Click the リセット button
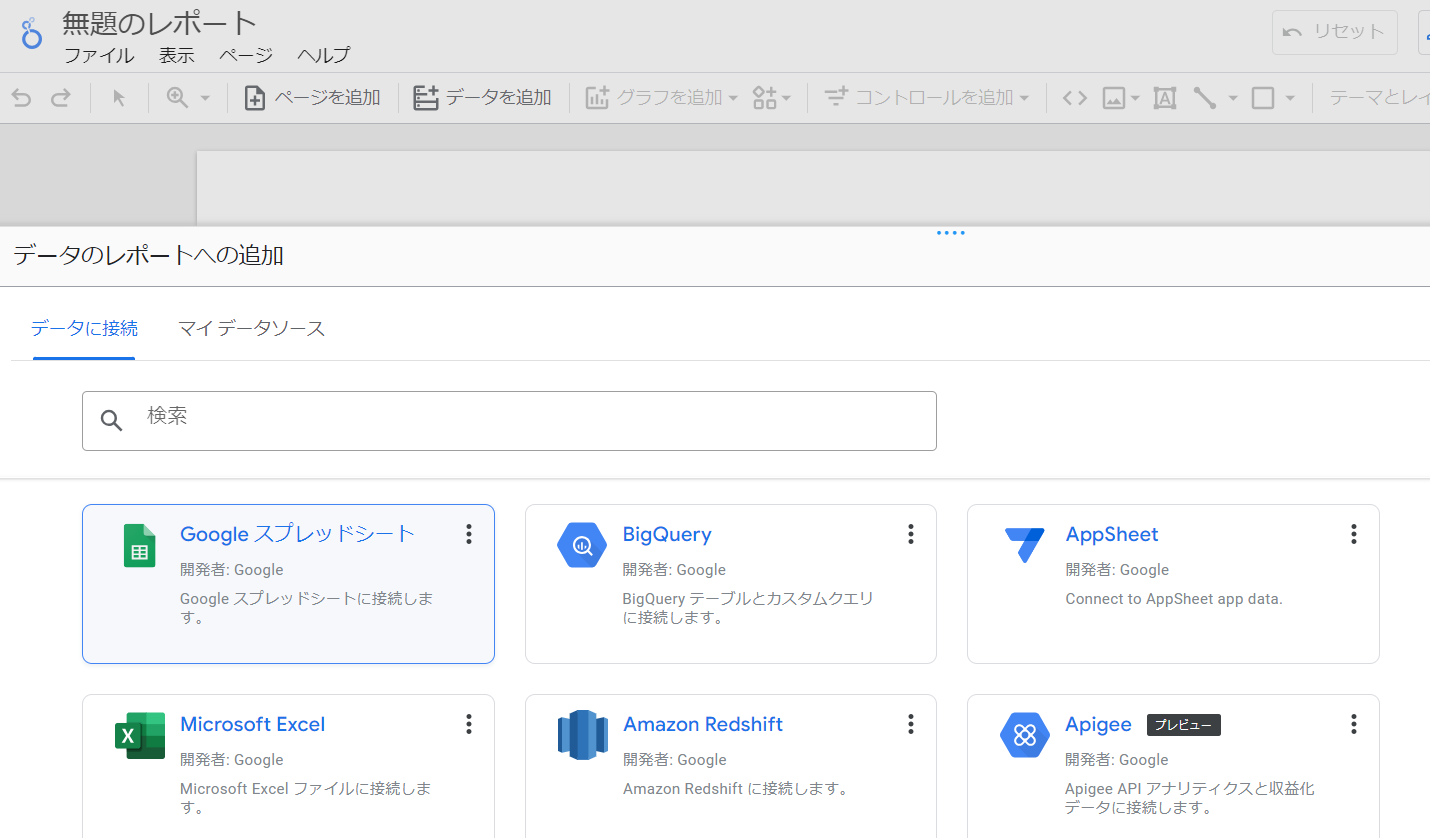Viewport: 1430px width, 838px height. (x=1334, y=32)
